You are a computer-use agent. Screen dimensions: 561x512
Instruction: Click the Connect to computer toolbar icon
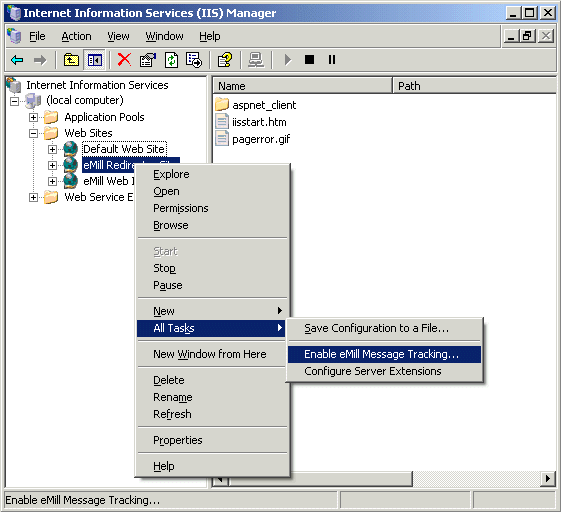click(256, 60)
